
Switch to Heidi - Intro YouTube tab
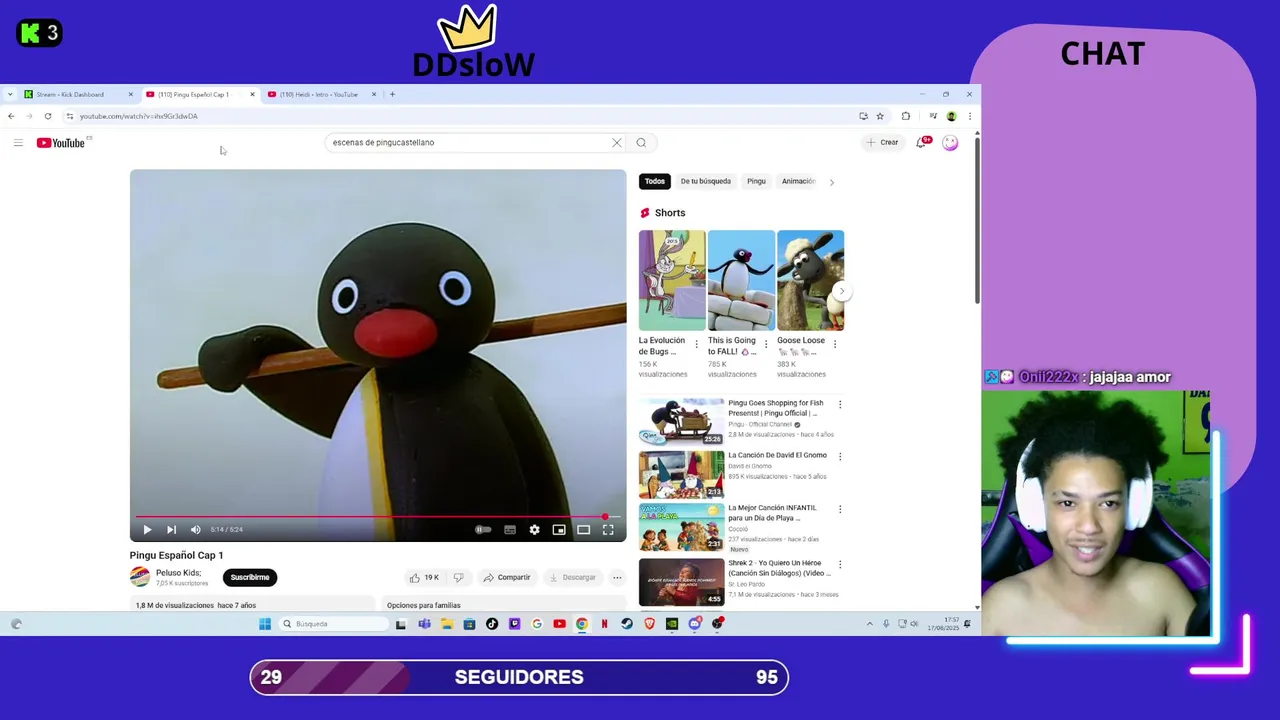point(323,94)
